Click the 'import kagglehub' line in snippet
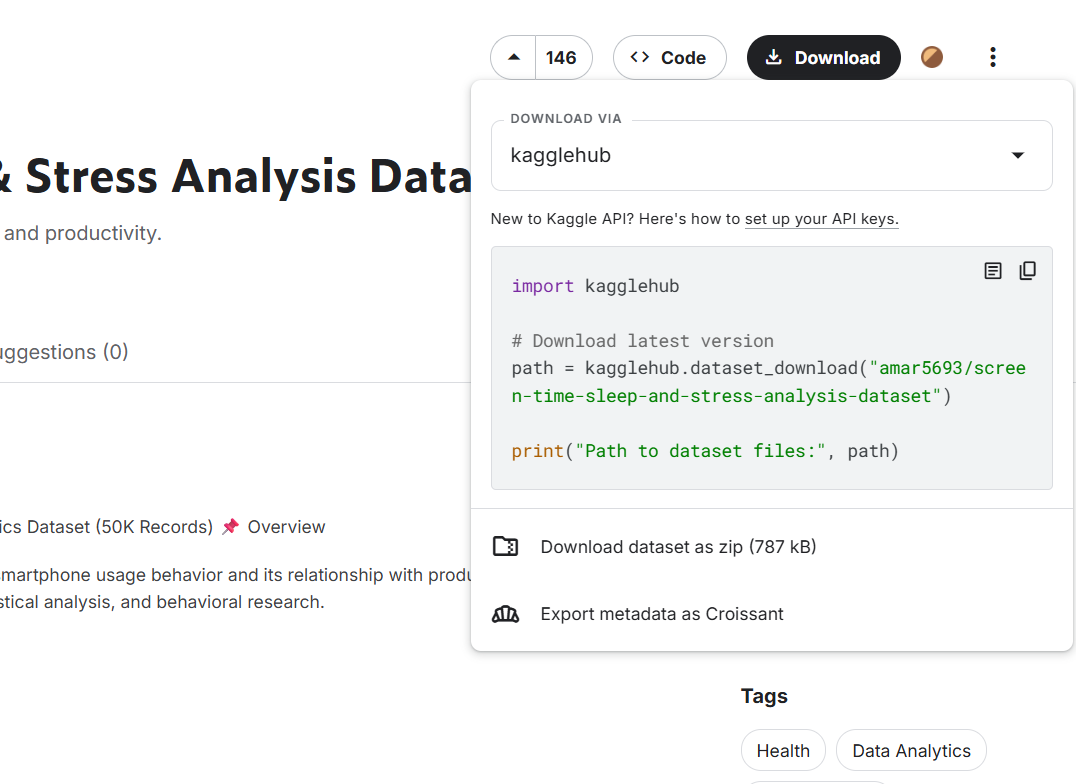This screenshot has width=1076, height=784. coord(595,286)
